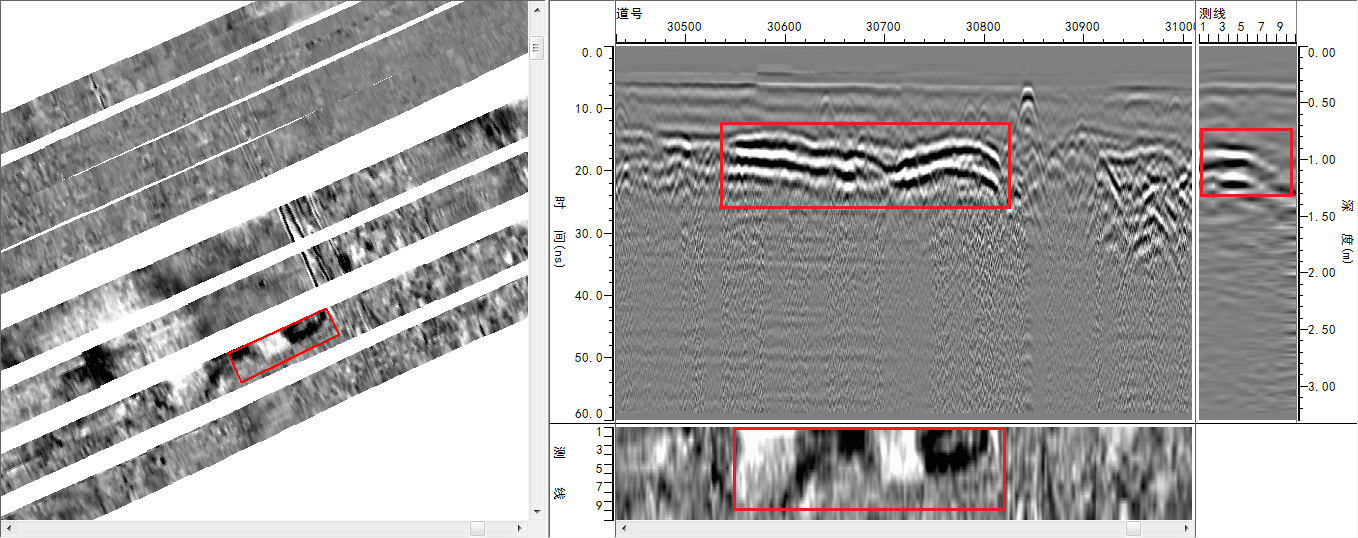Select the red box in the bottom slice view
1358x538 pixels.
[869, 469]
